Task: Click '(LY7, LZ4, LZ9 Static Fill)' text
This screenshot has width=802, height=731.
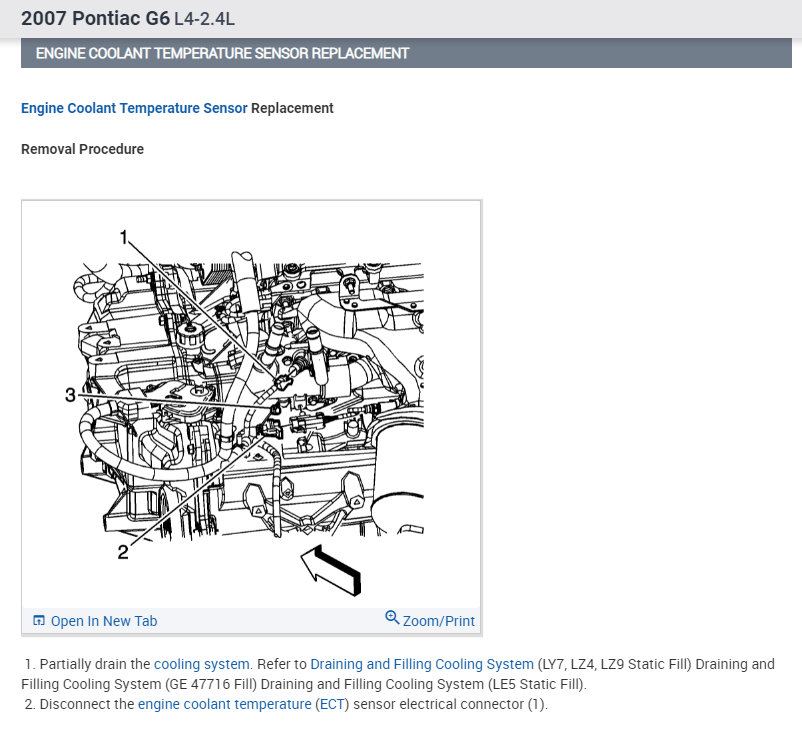Action: [x=614, y=664]
